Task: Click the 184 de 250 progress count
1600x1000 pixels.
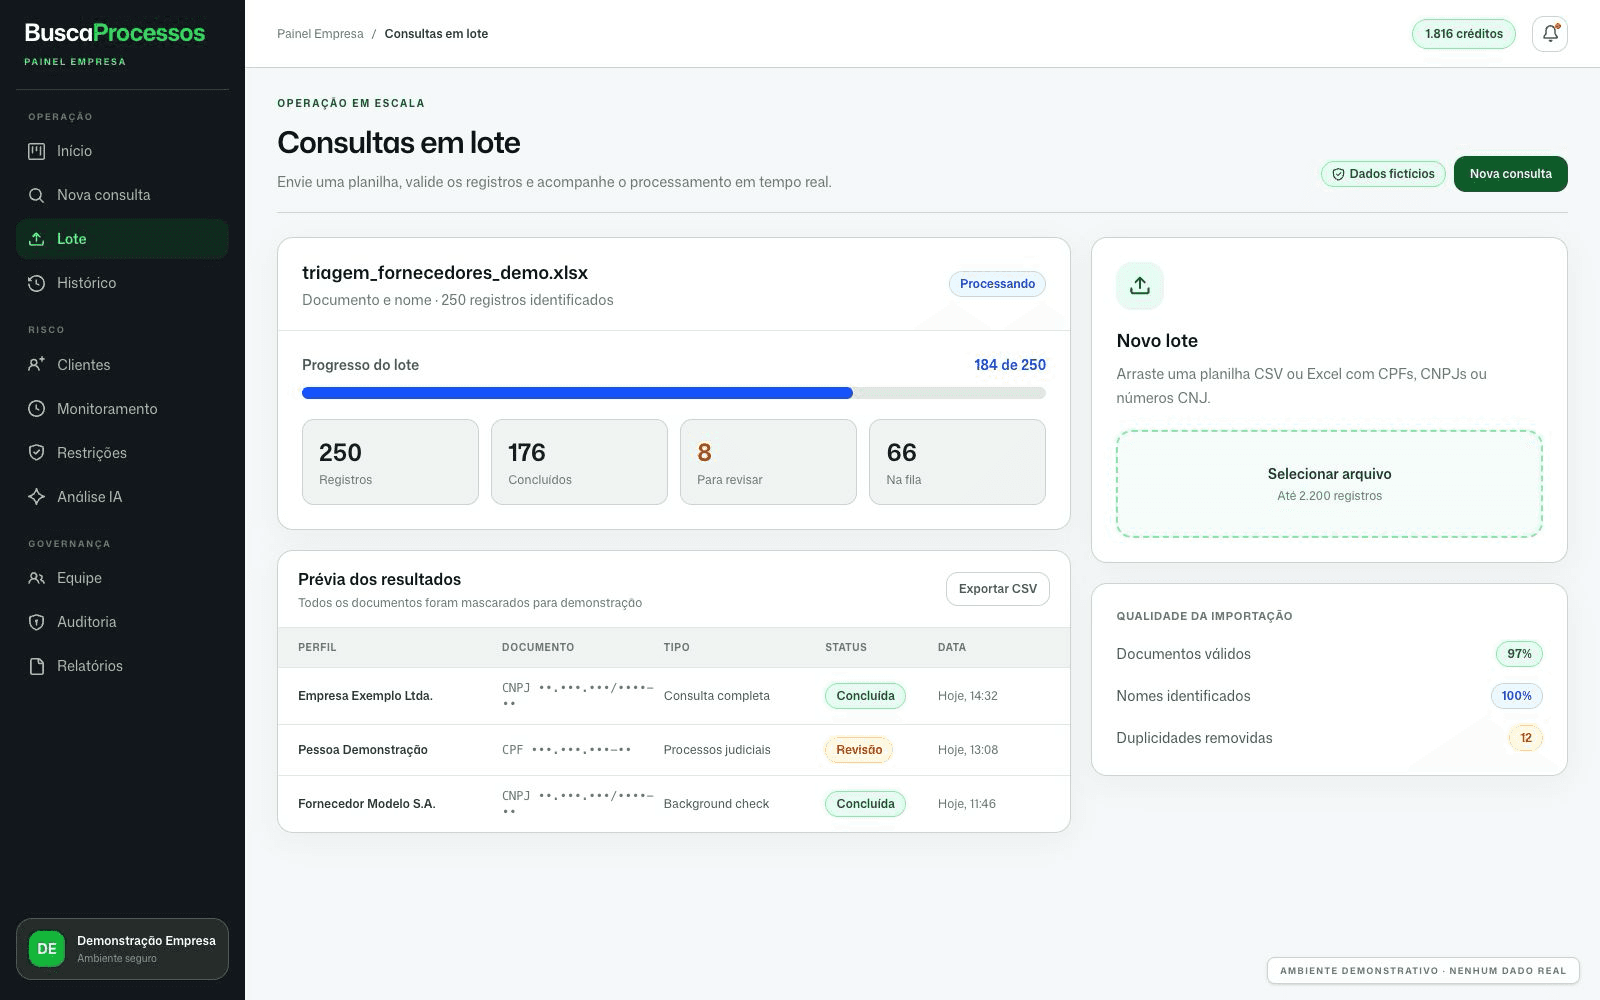Action: click(x=1010, y=365)
